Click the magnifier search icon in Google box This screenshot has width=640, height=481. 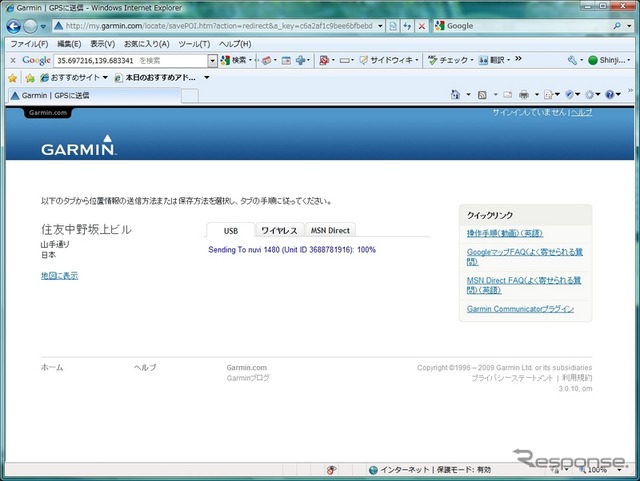click(617, 26)
